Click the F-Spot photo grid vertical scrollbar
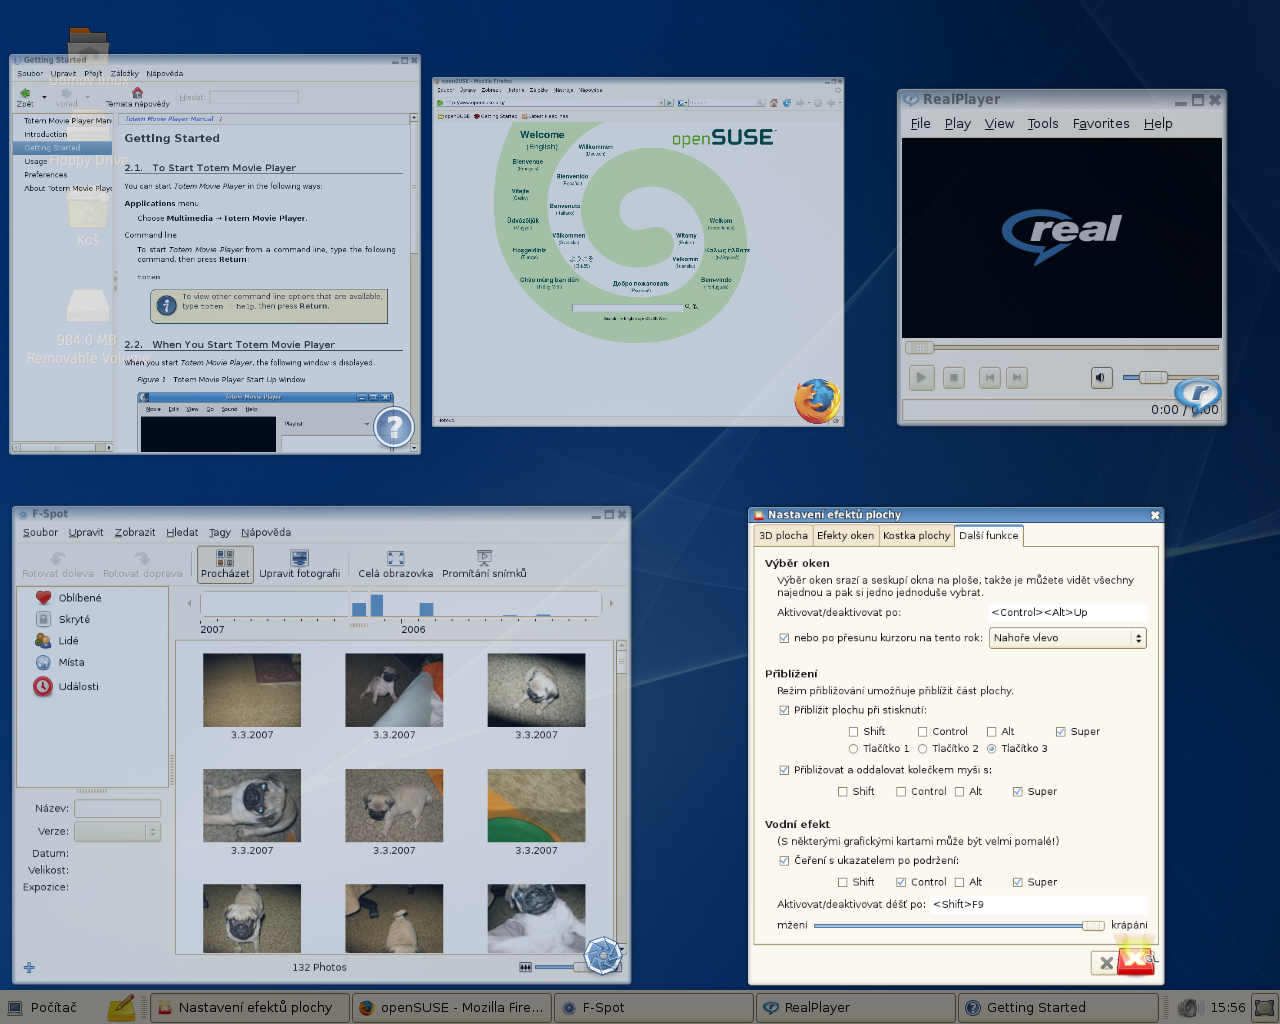 coord(621,796)
